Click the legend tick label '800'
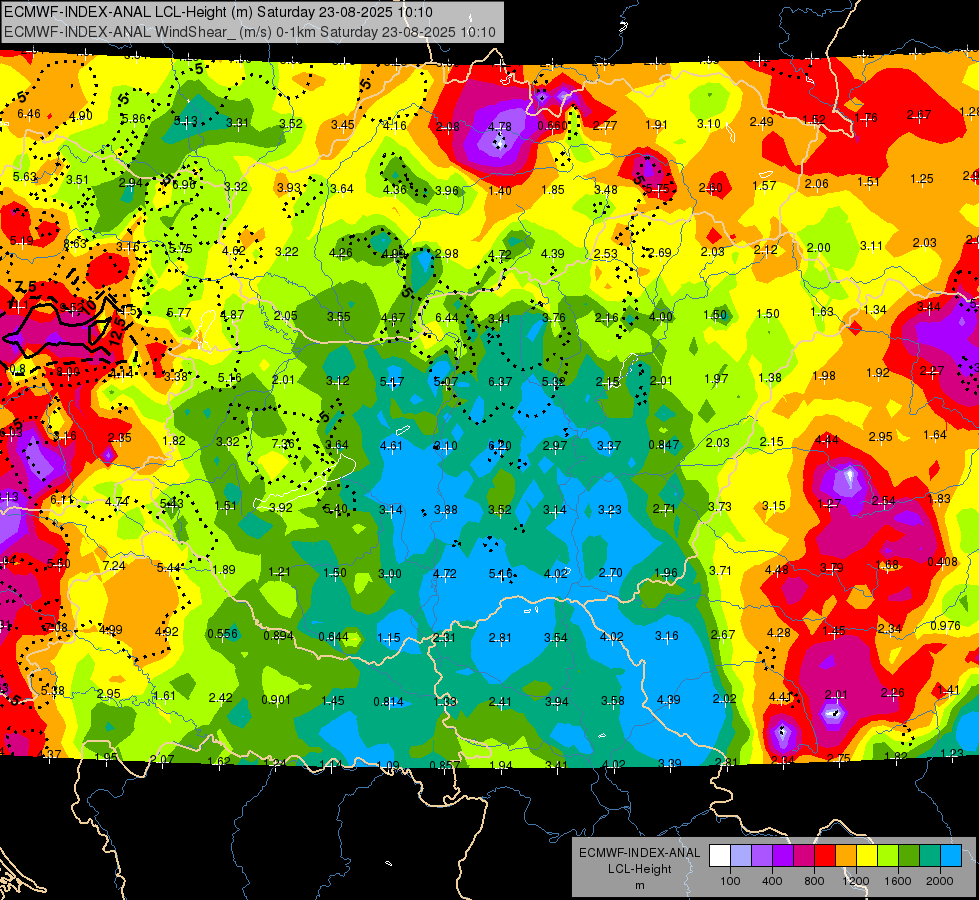 coord(814,881)
